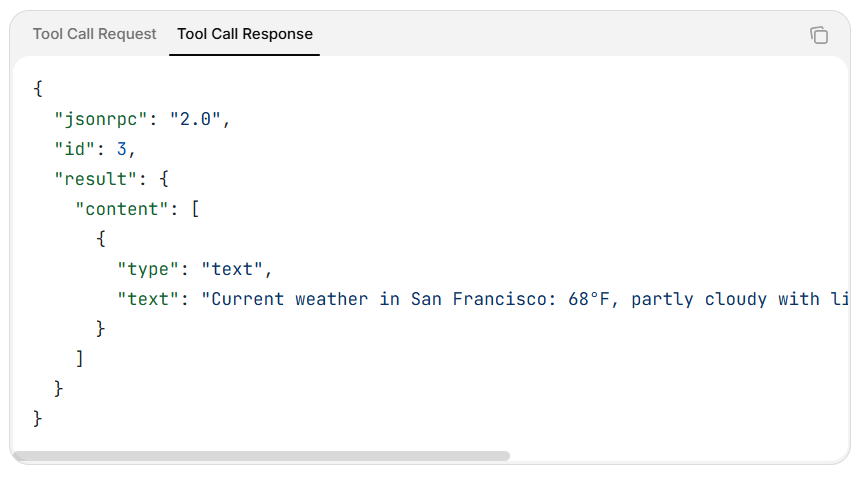Click the "content" key in the JSON
Viewport: 861px width, 478px height.
click(x=121, y=209)
